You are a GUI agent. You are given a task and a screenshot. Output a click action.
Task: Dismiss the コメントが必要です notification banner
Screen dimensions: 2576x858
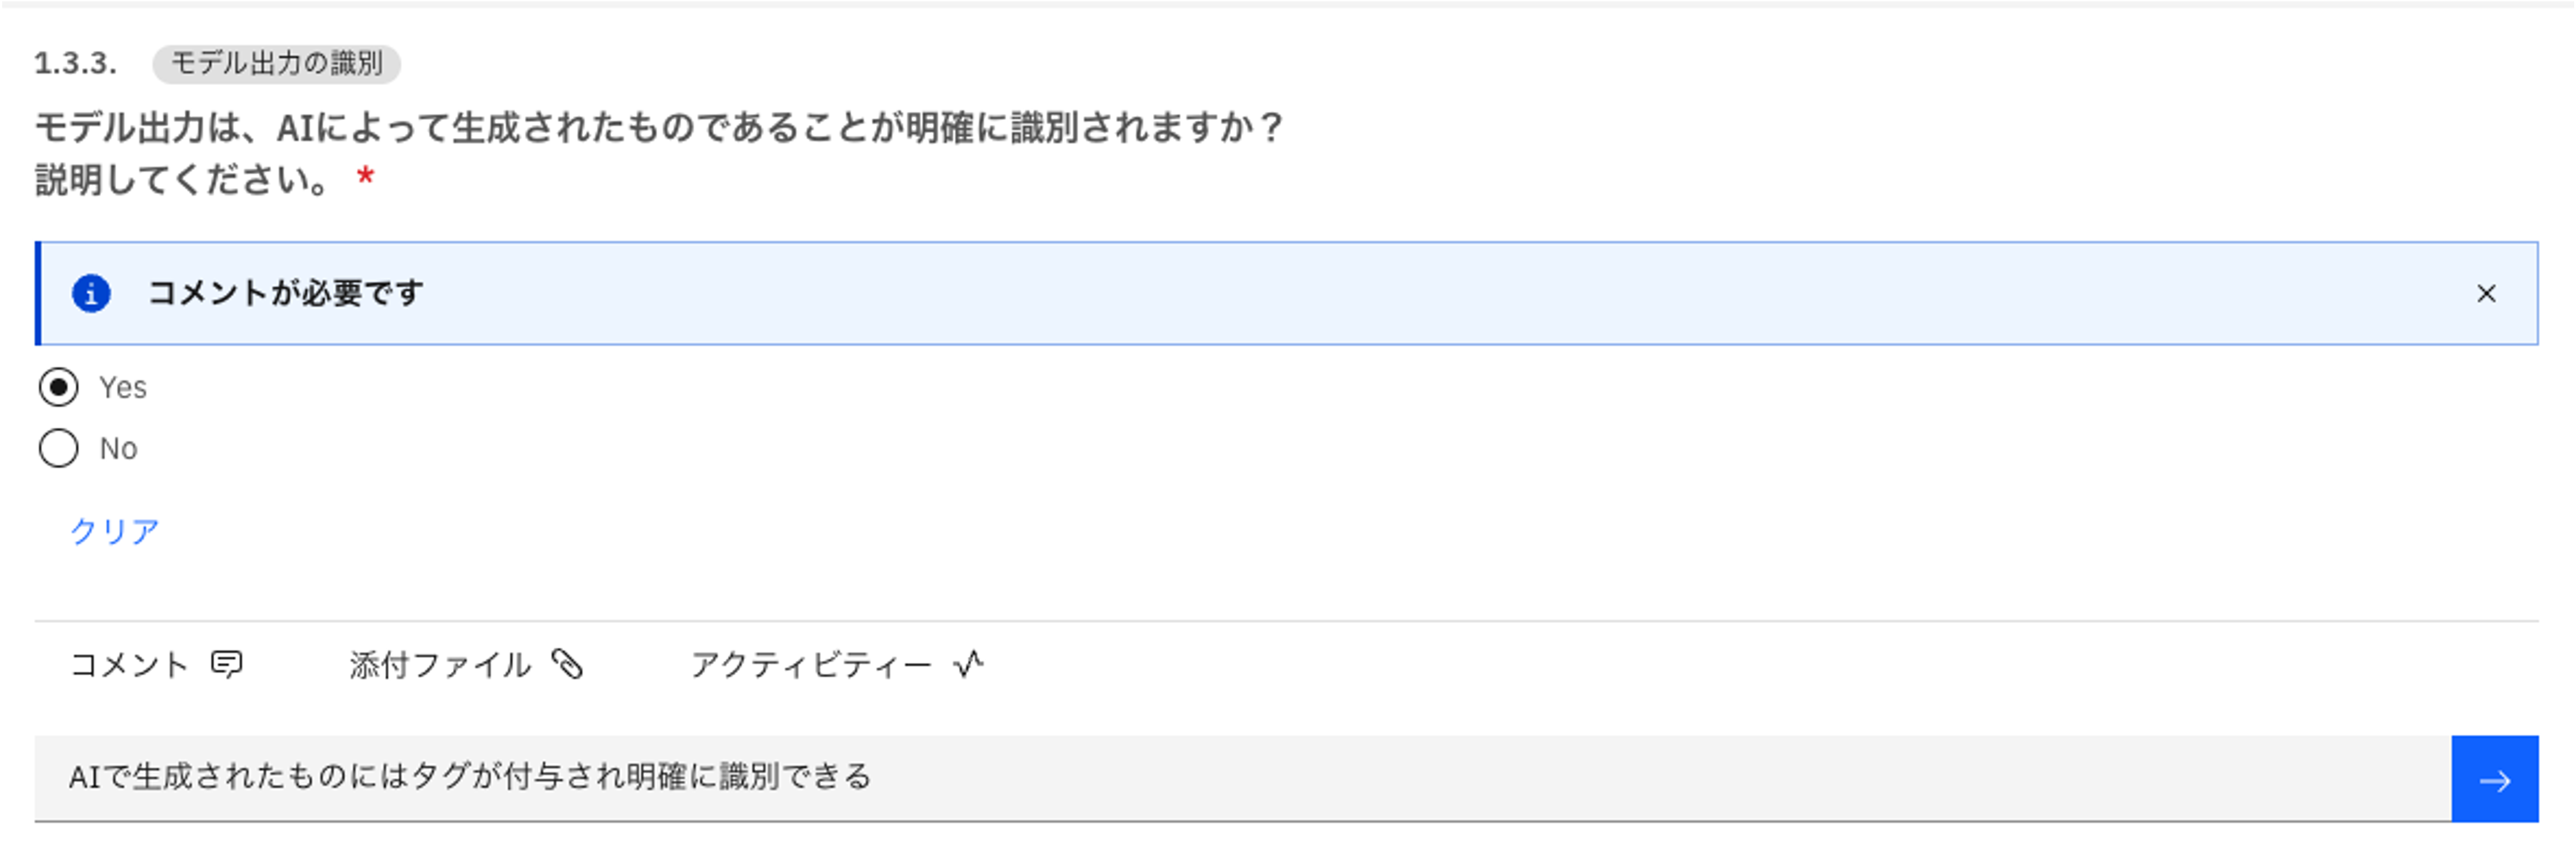pyautogui.click(x=2486, y=294)
